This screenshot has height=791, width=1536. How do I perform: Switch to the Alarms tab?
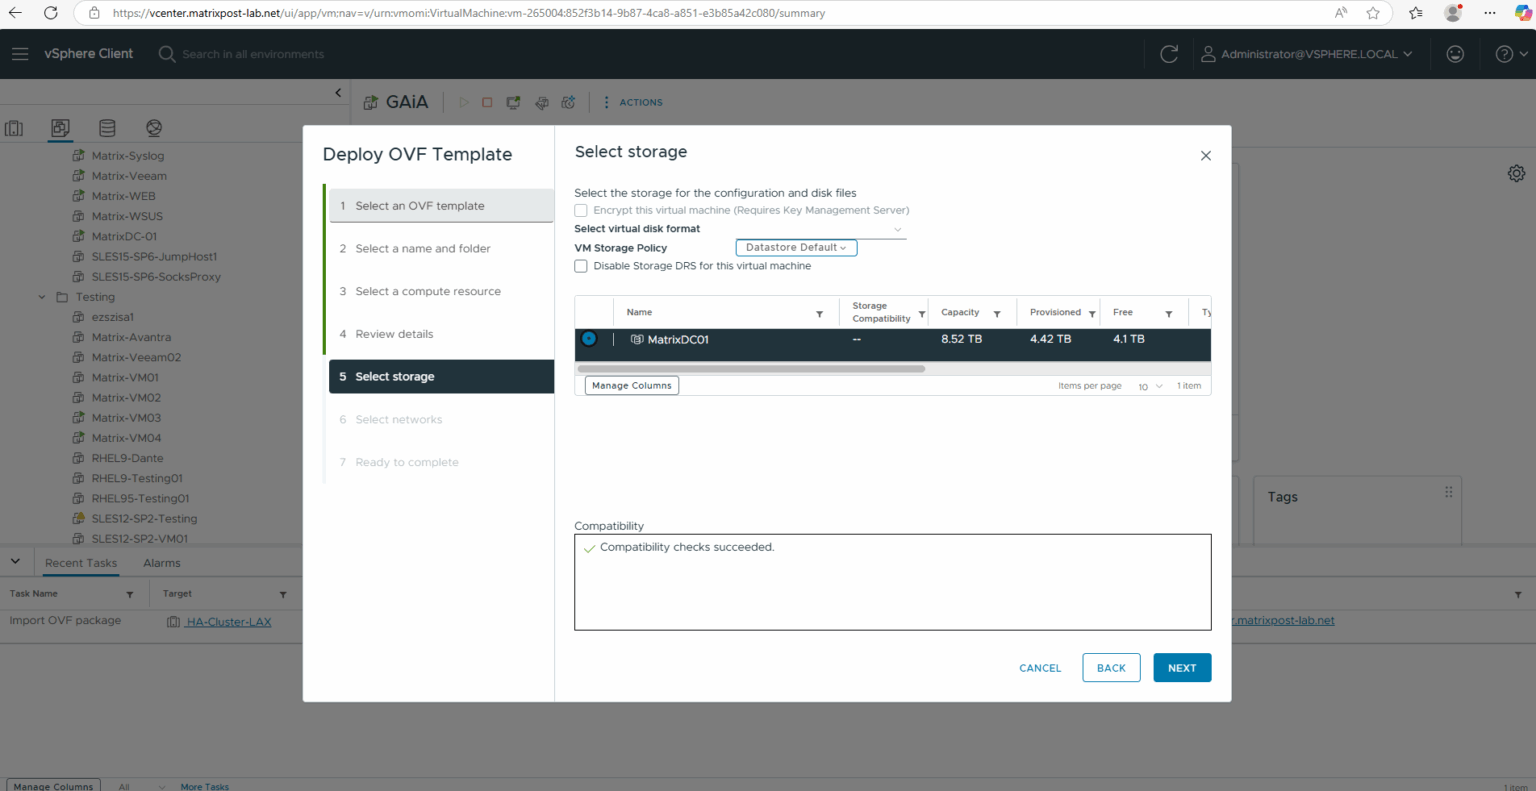tap(161, 562)
